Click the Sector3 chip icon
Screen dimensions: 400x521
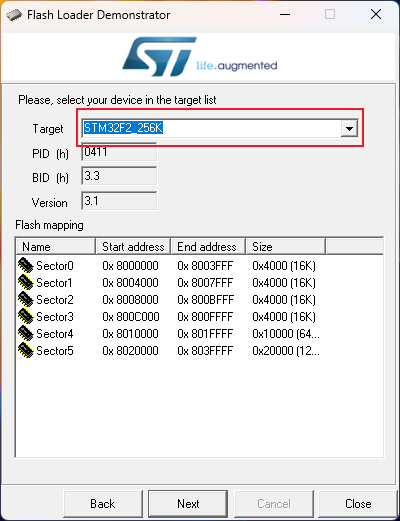coord(26,316)
